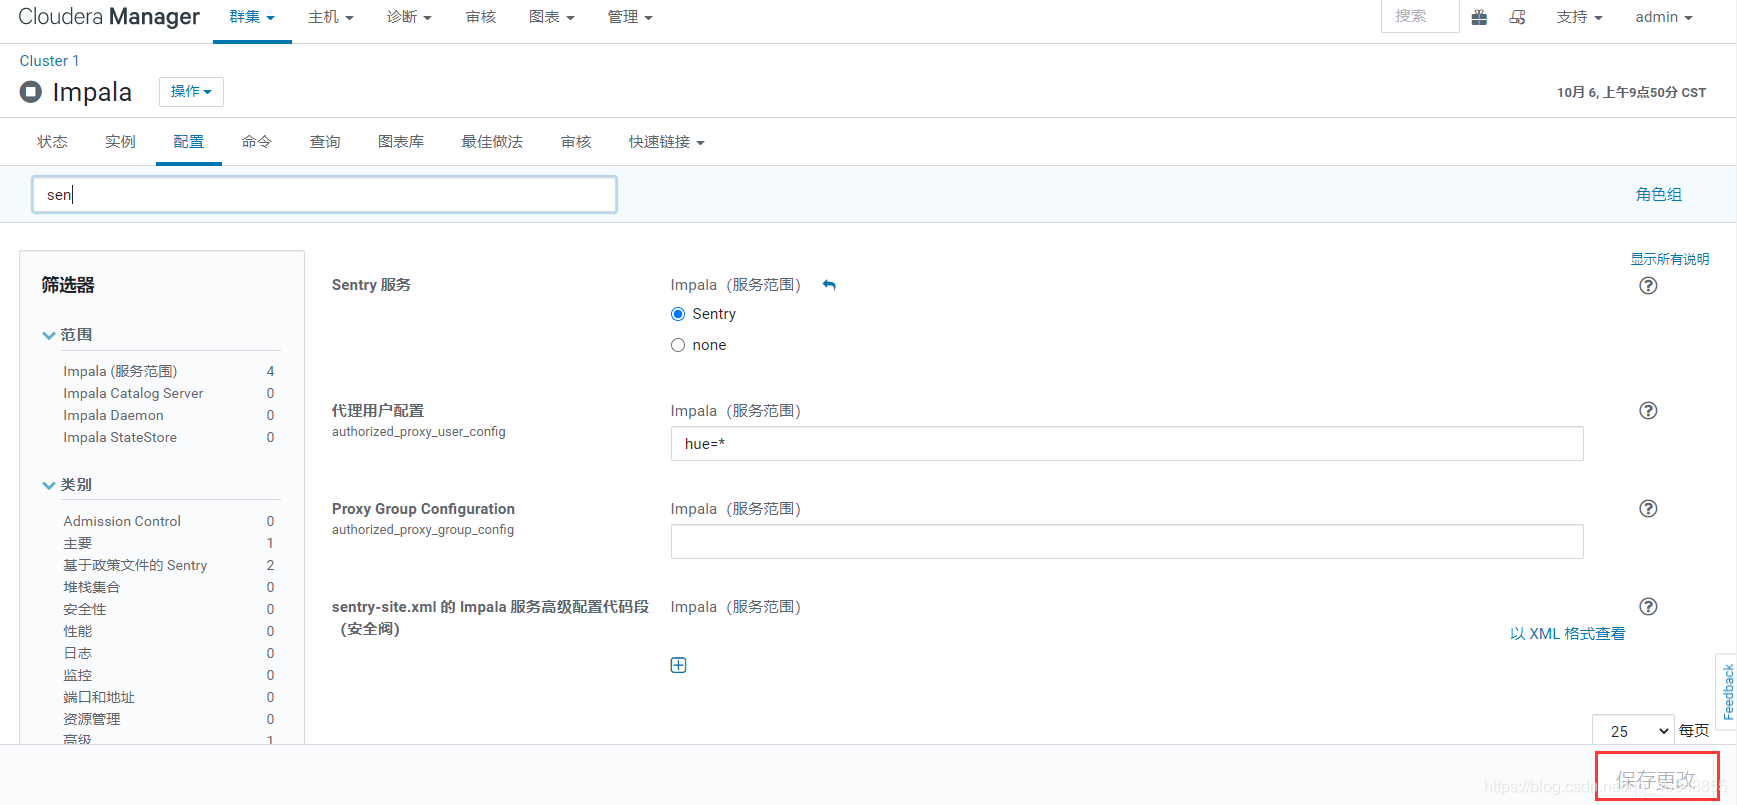Open the 群集 dropdown menu
The image size is (1737, 805).
[252, 18]
